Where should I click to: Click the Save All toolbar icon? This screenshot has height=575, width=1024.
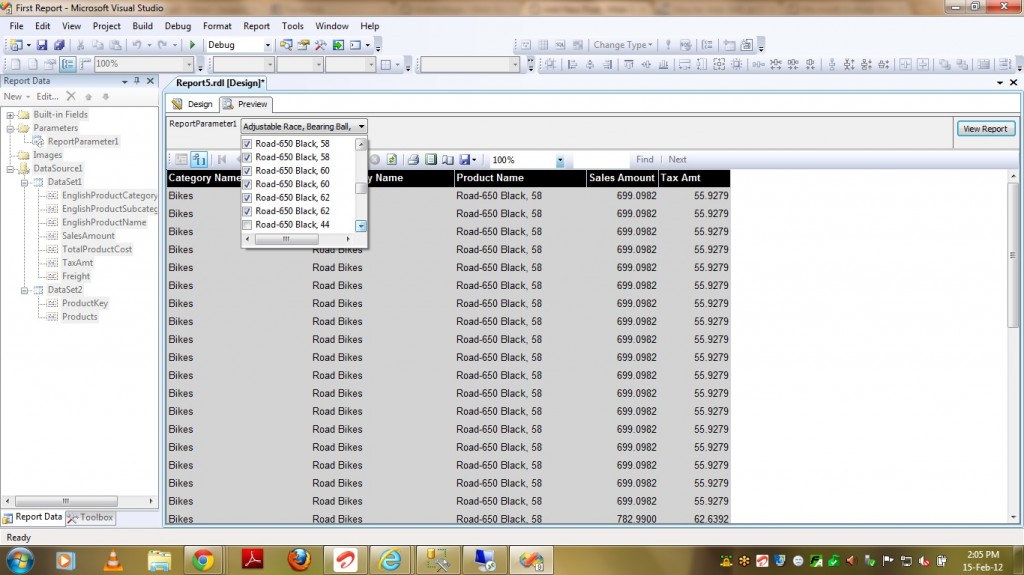tap(59, 45)
